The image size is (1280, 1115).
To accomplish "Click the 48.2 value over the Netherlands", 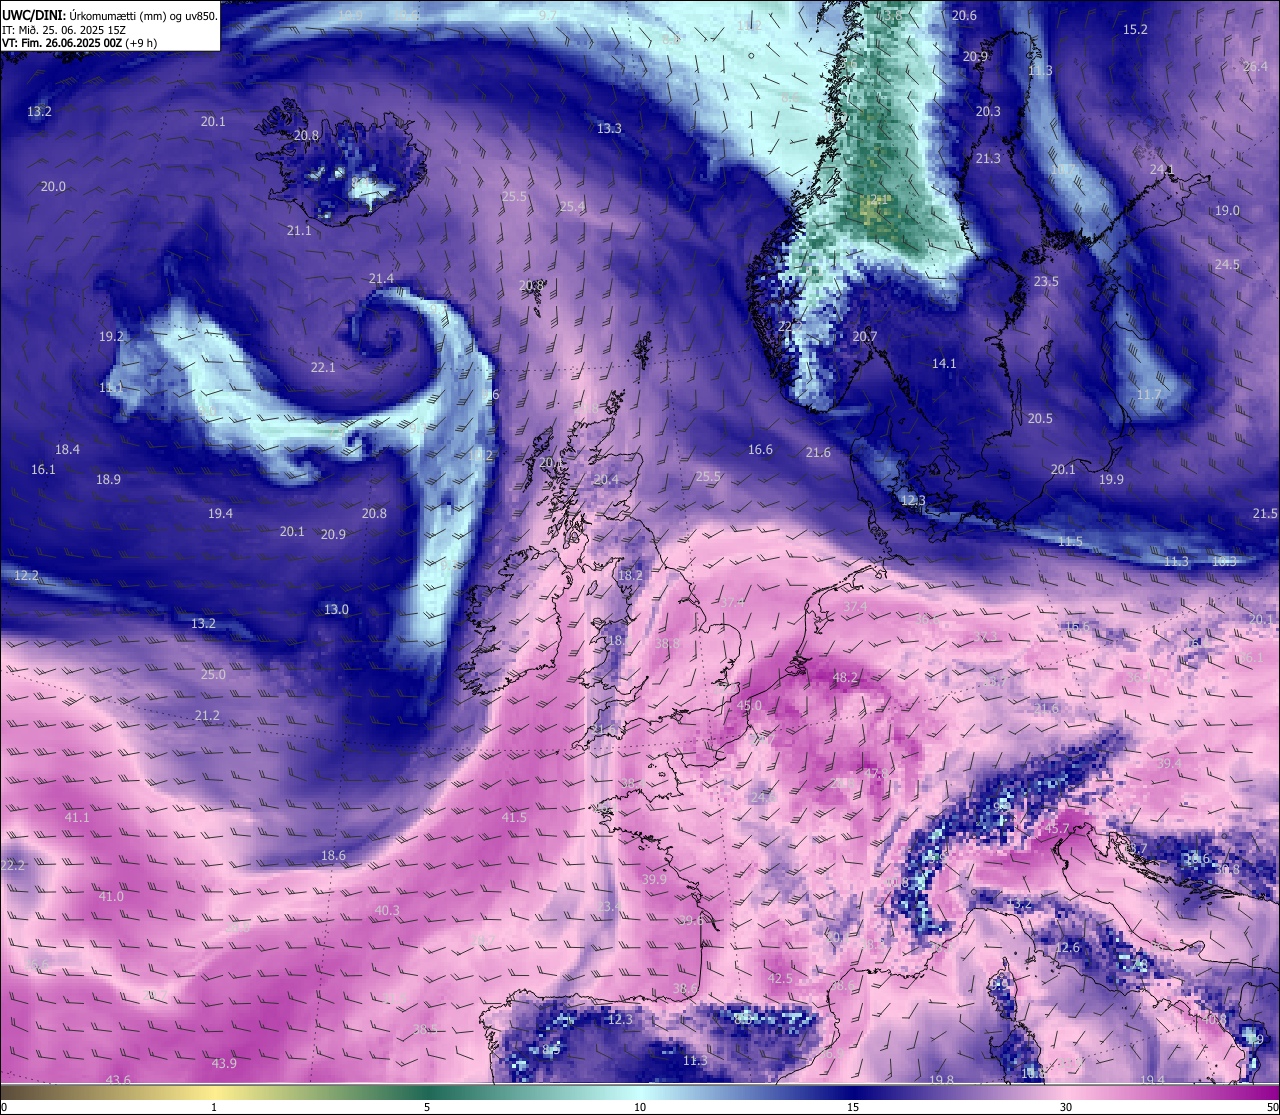I will coord(845,678).
